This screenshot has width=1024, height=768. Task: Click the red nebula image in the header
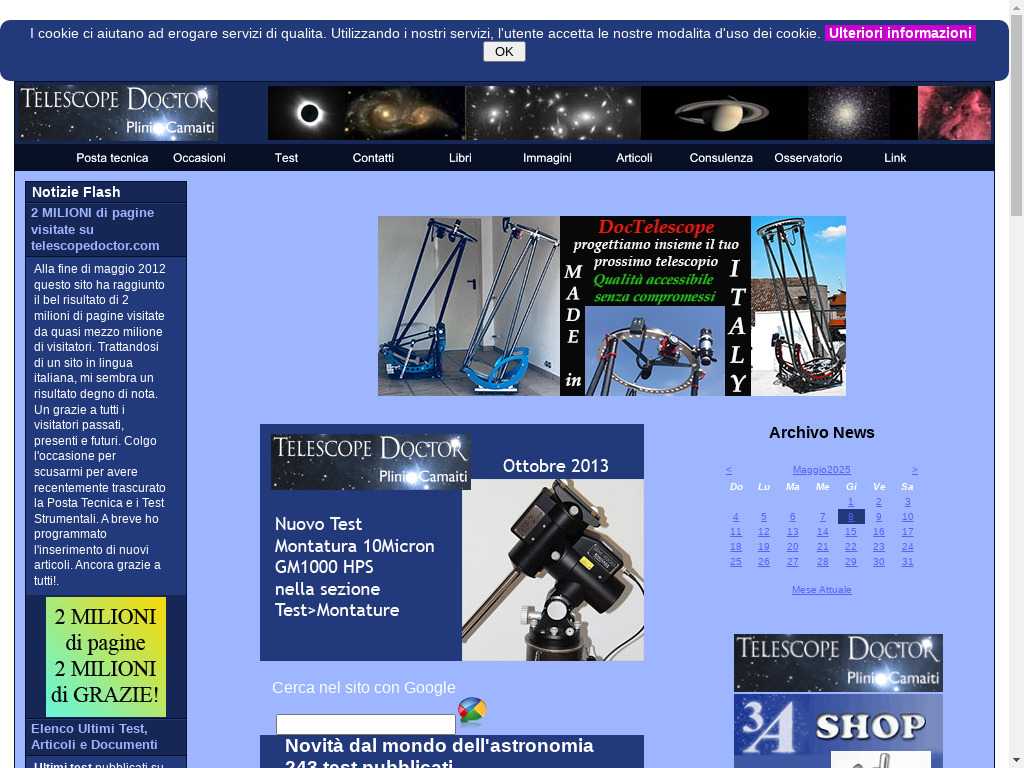tap(954, 113)
